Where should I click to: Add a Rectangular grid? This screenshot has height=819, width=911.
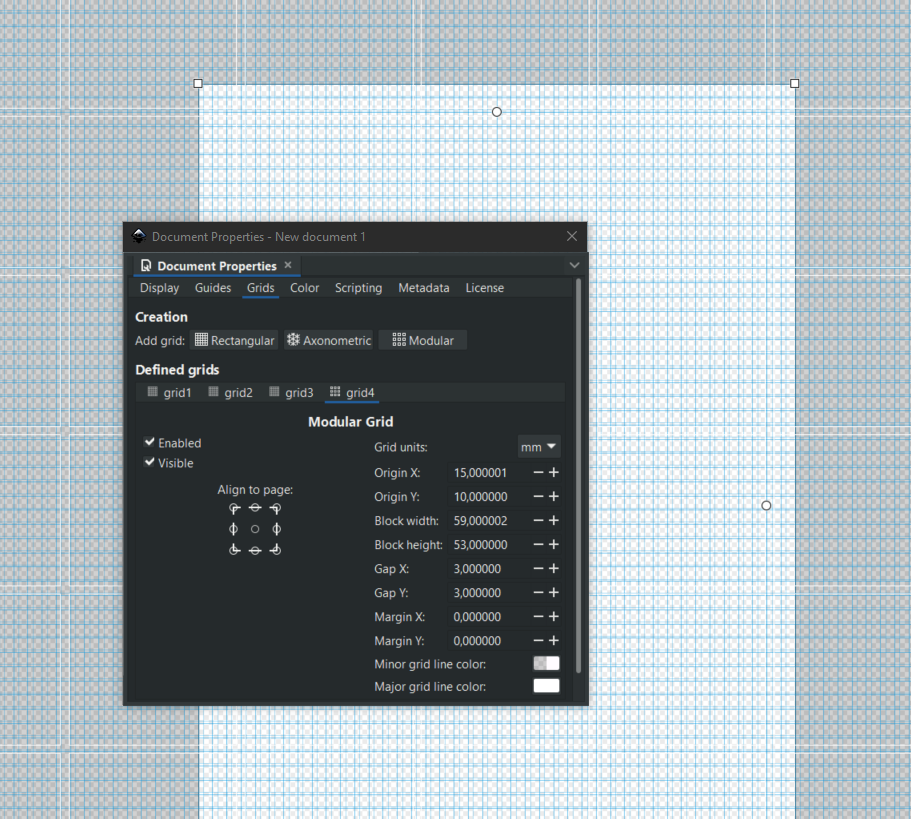(234, 340)
